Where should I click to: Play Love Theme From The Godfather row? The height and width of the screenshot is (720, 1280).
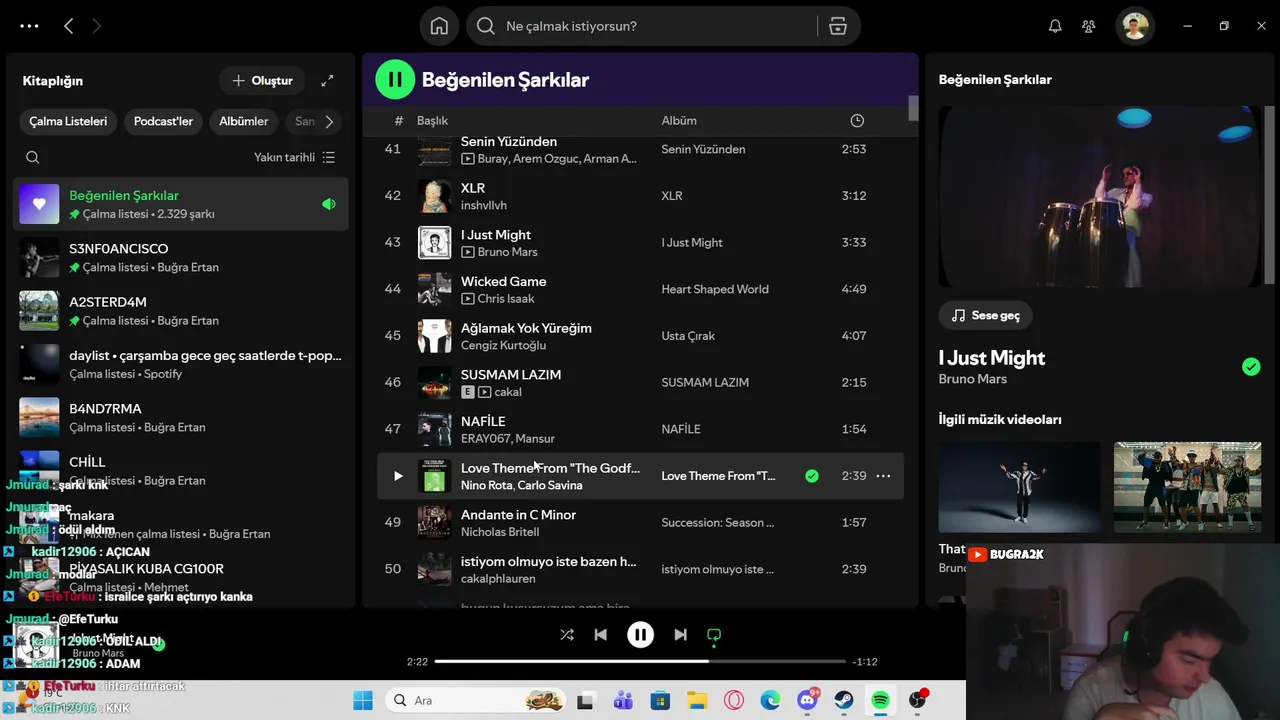click(398, 476)
